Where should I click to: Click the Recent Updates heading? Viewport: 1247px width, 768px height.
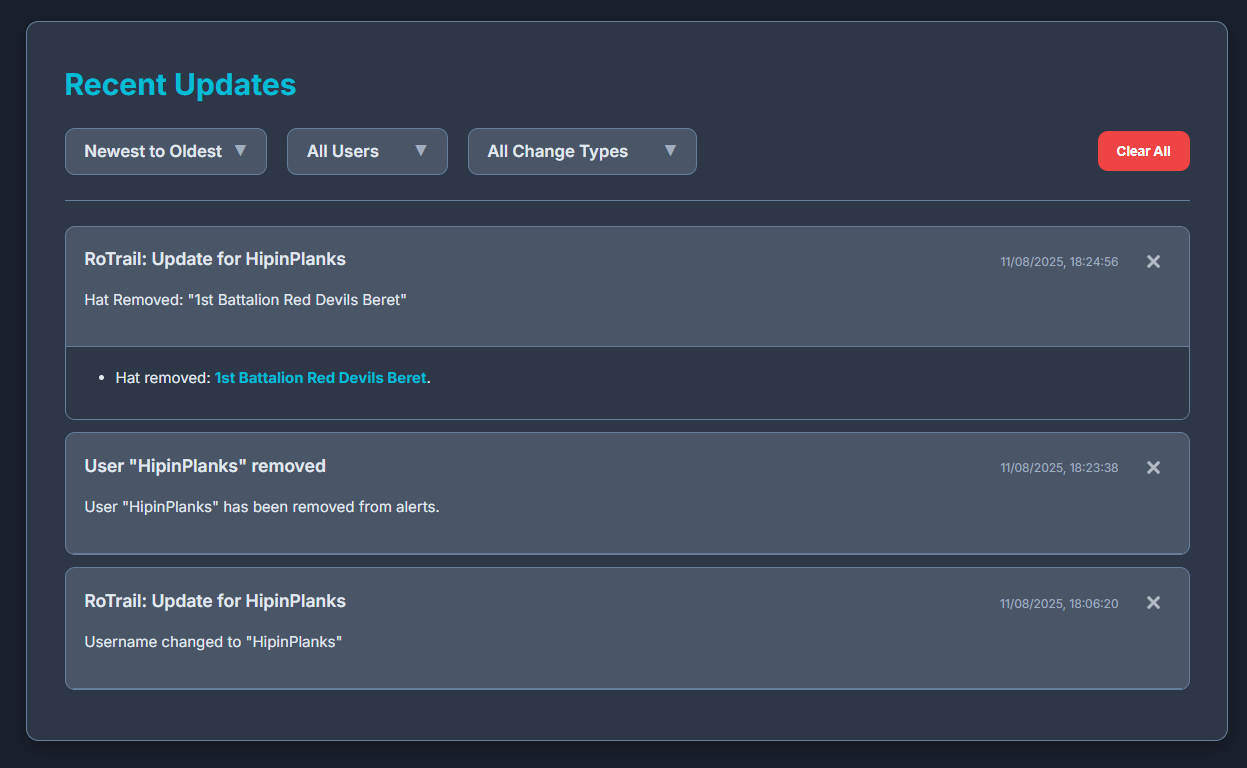pos(180,85)
